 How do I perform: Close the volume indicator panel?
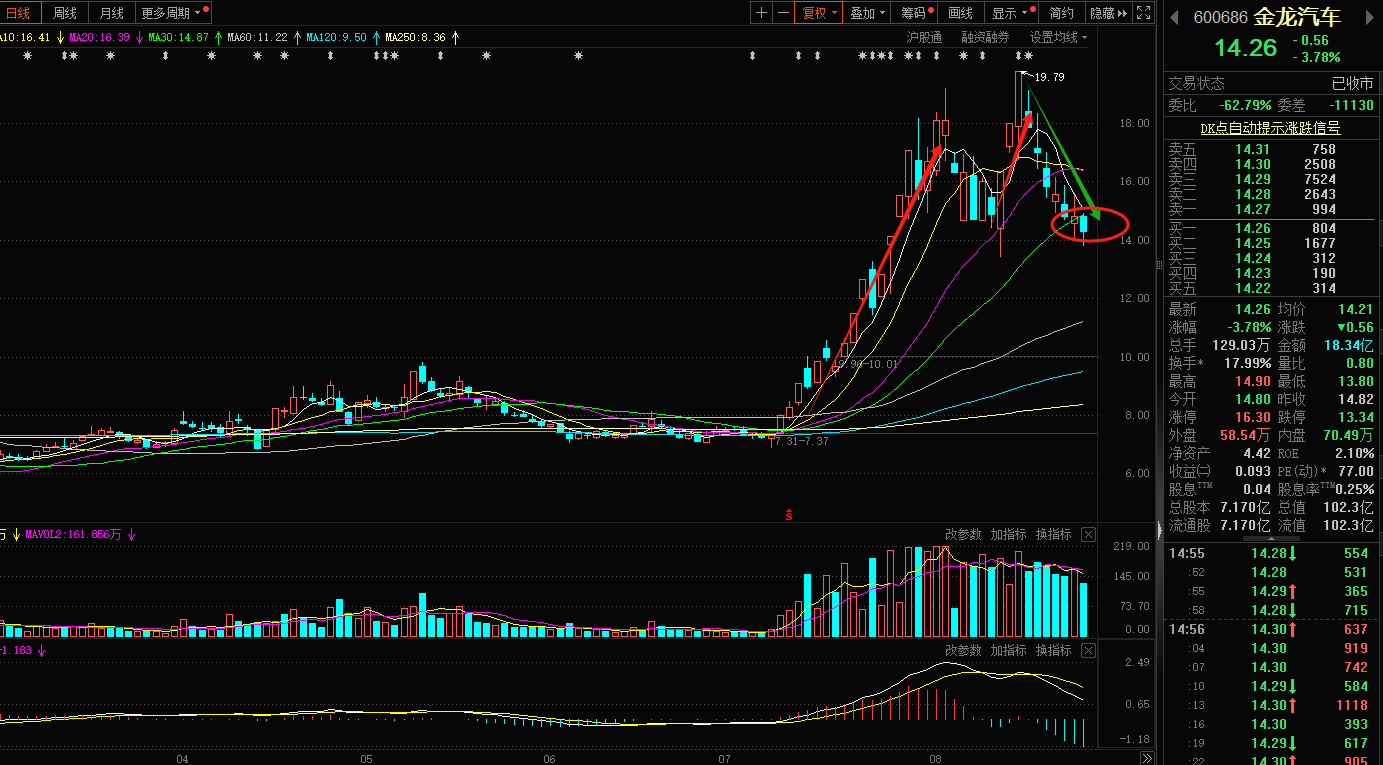coord(1088,535)
